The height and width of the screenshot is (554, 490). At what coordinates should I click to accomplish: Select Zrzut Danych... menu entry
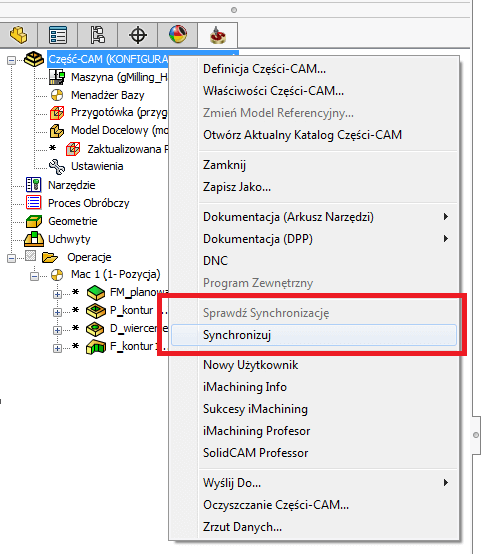point(314,527)
